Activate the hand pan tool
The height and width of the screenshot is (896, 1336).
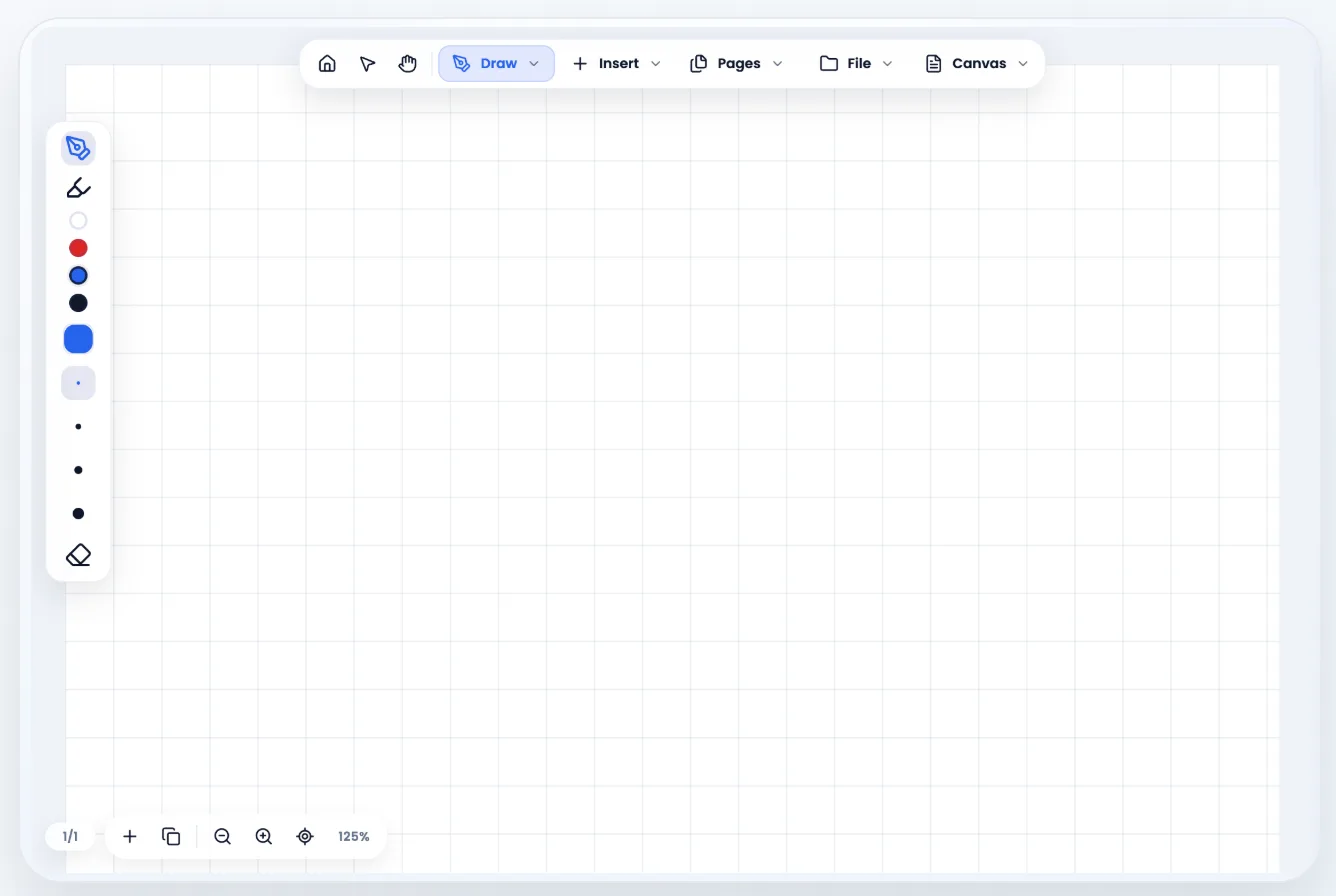[407, 64]
